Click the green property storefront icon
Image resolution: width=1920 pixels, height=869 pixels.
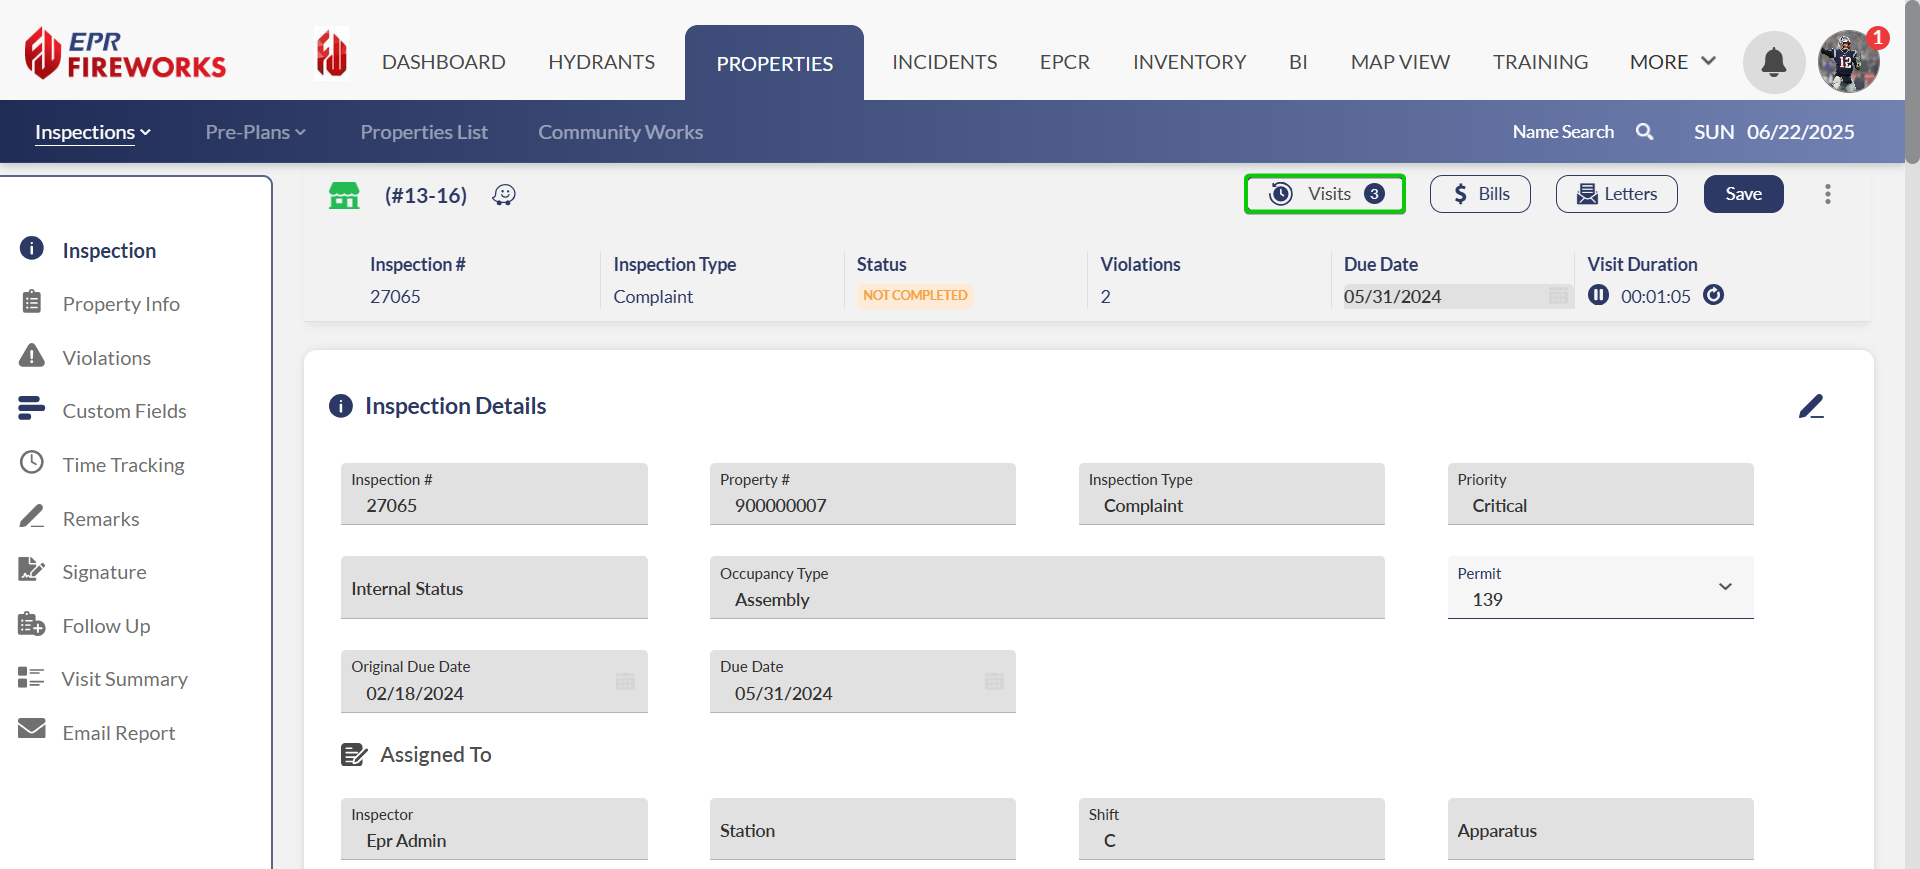[344, 195]
